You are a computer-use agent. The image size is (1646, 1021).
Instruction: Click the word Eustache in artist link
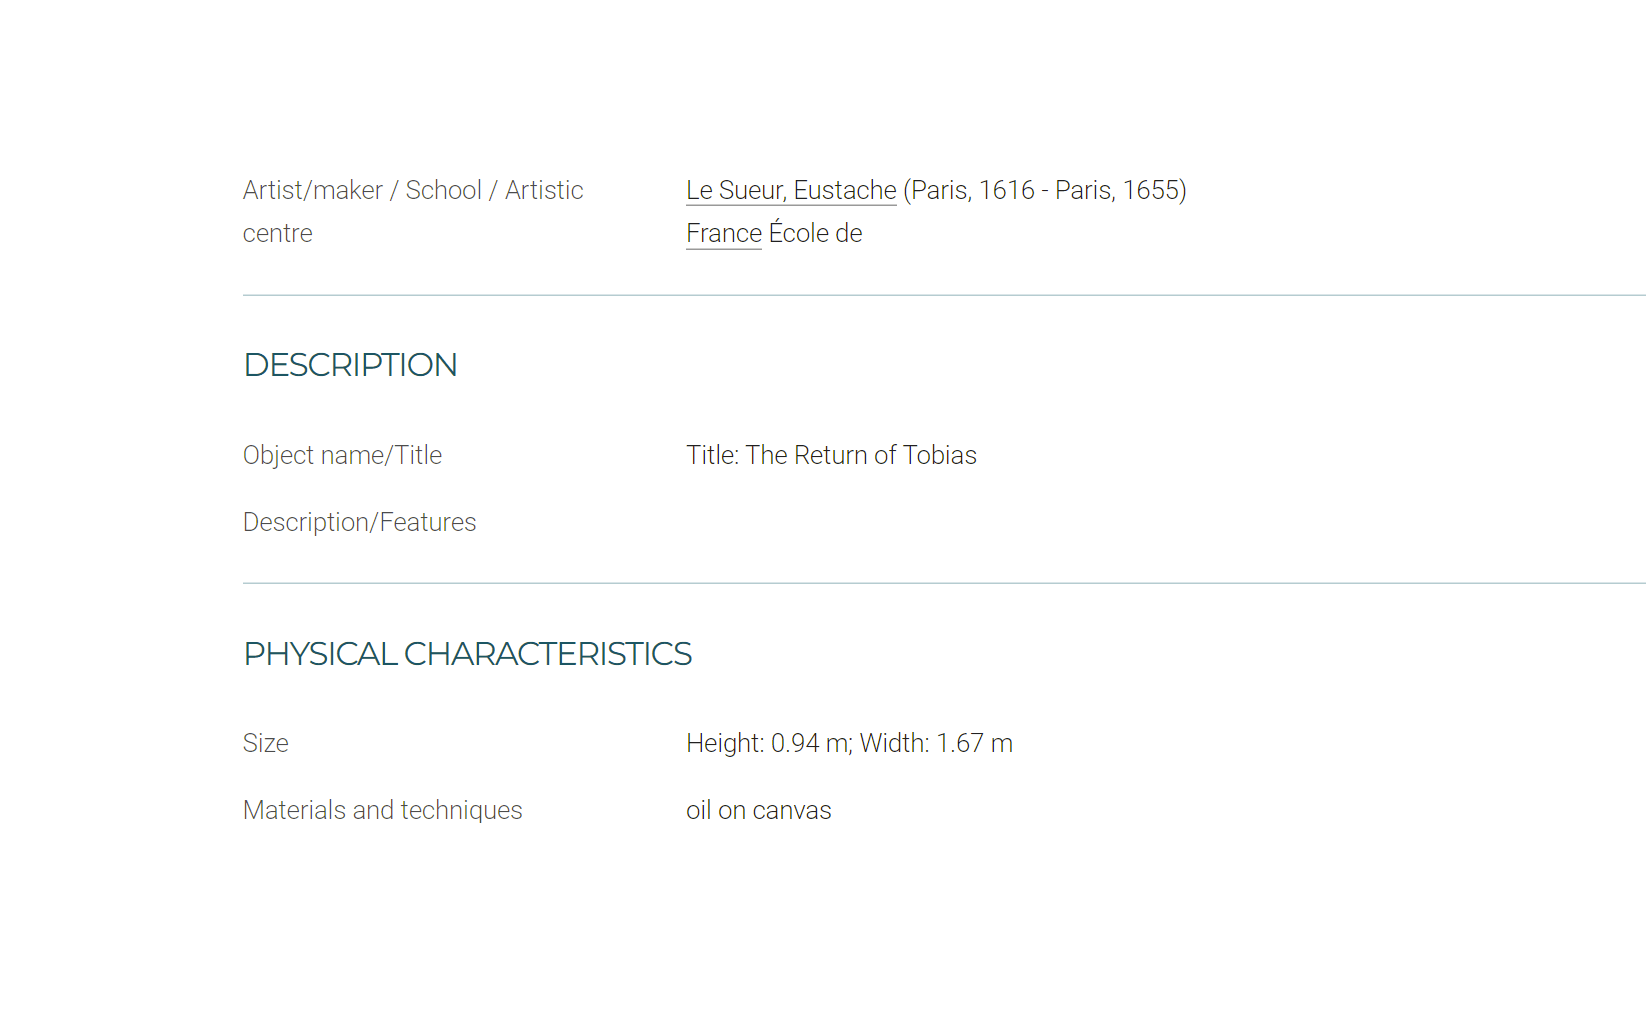pos(845,190)
